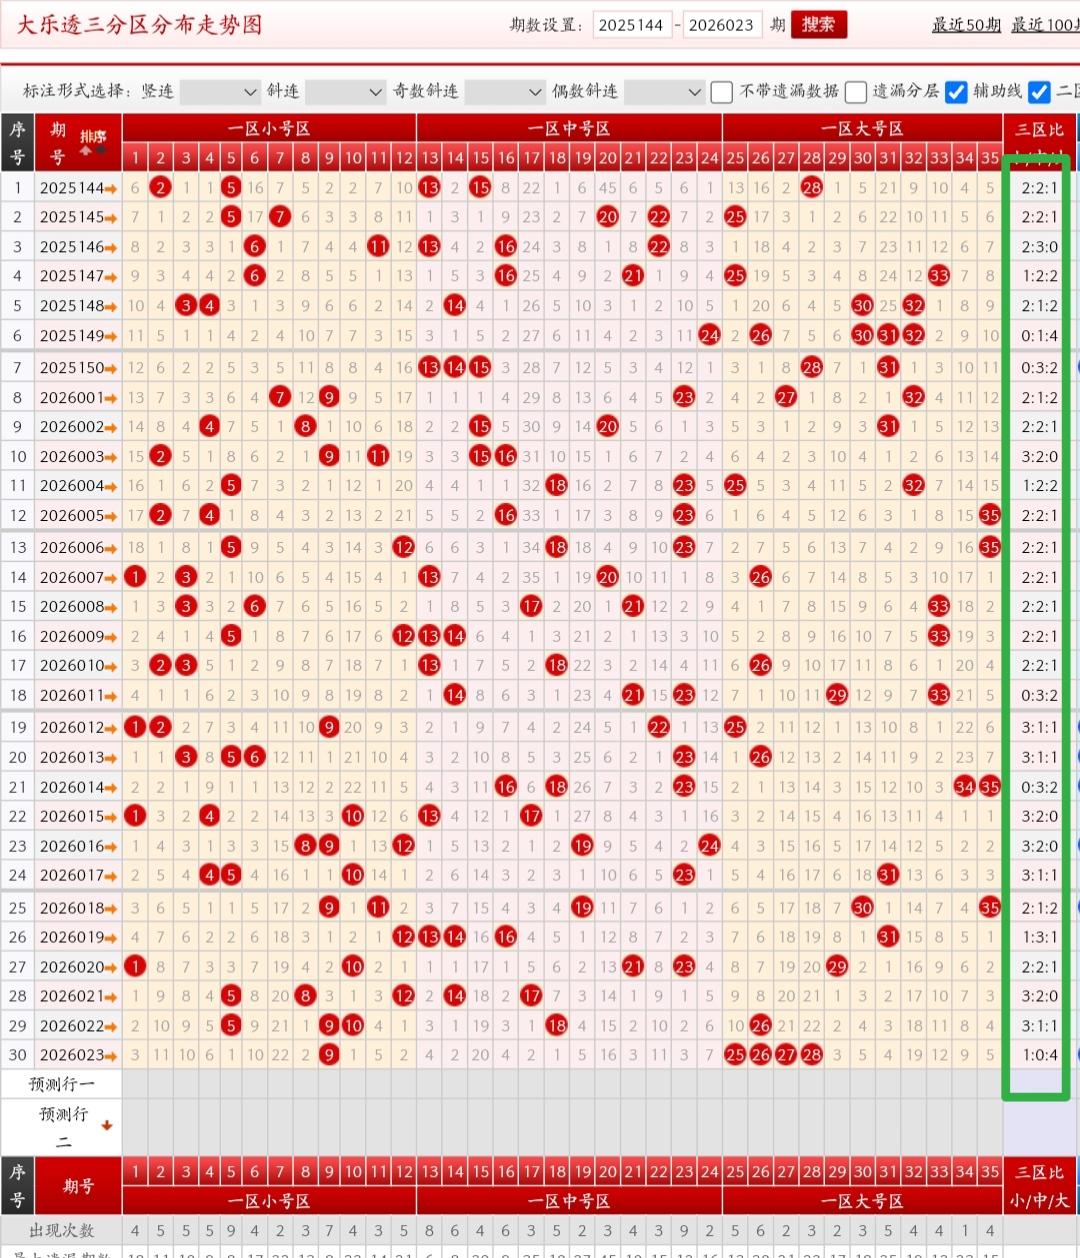Click the orange arrow beside issue 2026006
The image size is (1080, 1258).
point(111,549)
